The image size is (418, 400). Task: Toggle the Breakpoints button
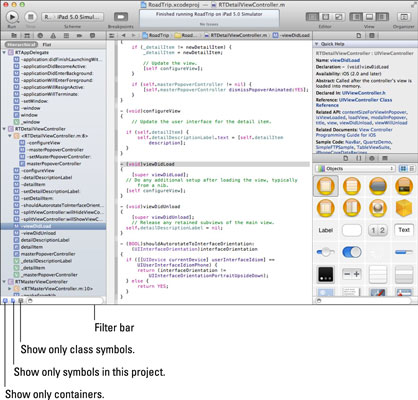(x=121, y=17)
